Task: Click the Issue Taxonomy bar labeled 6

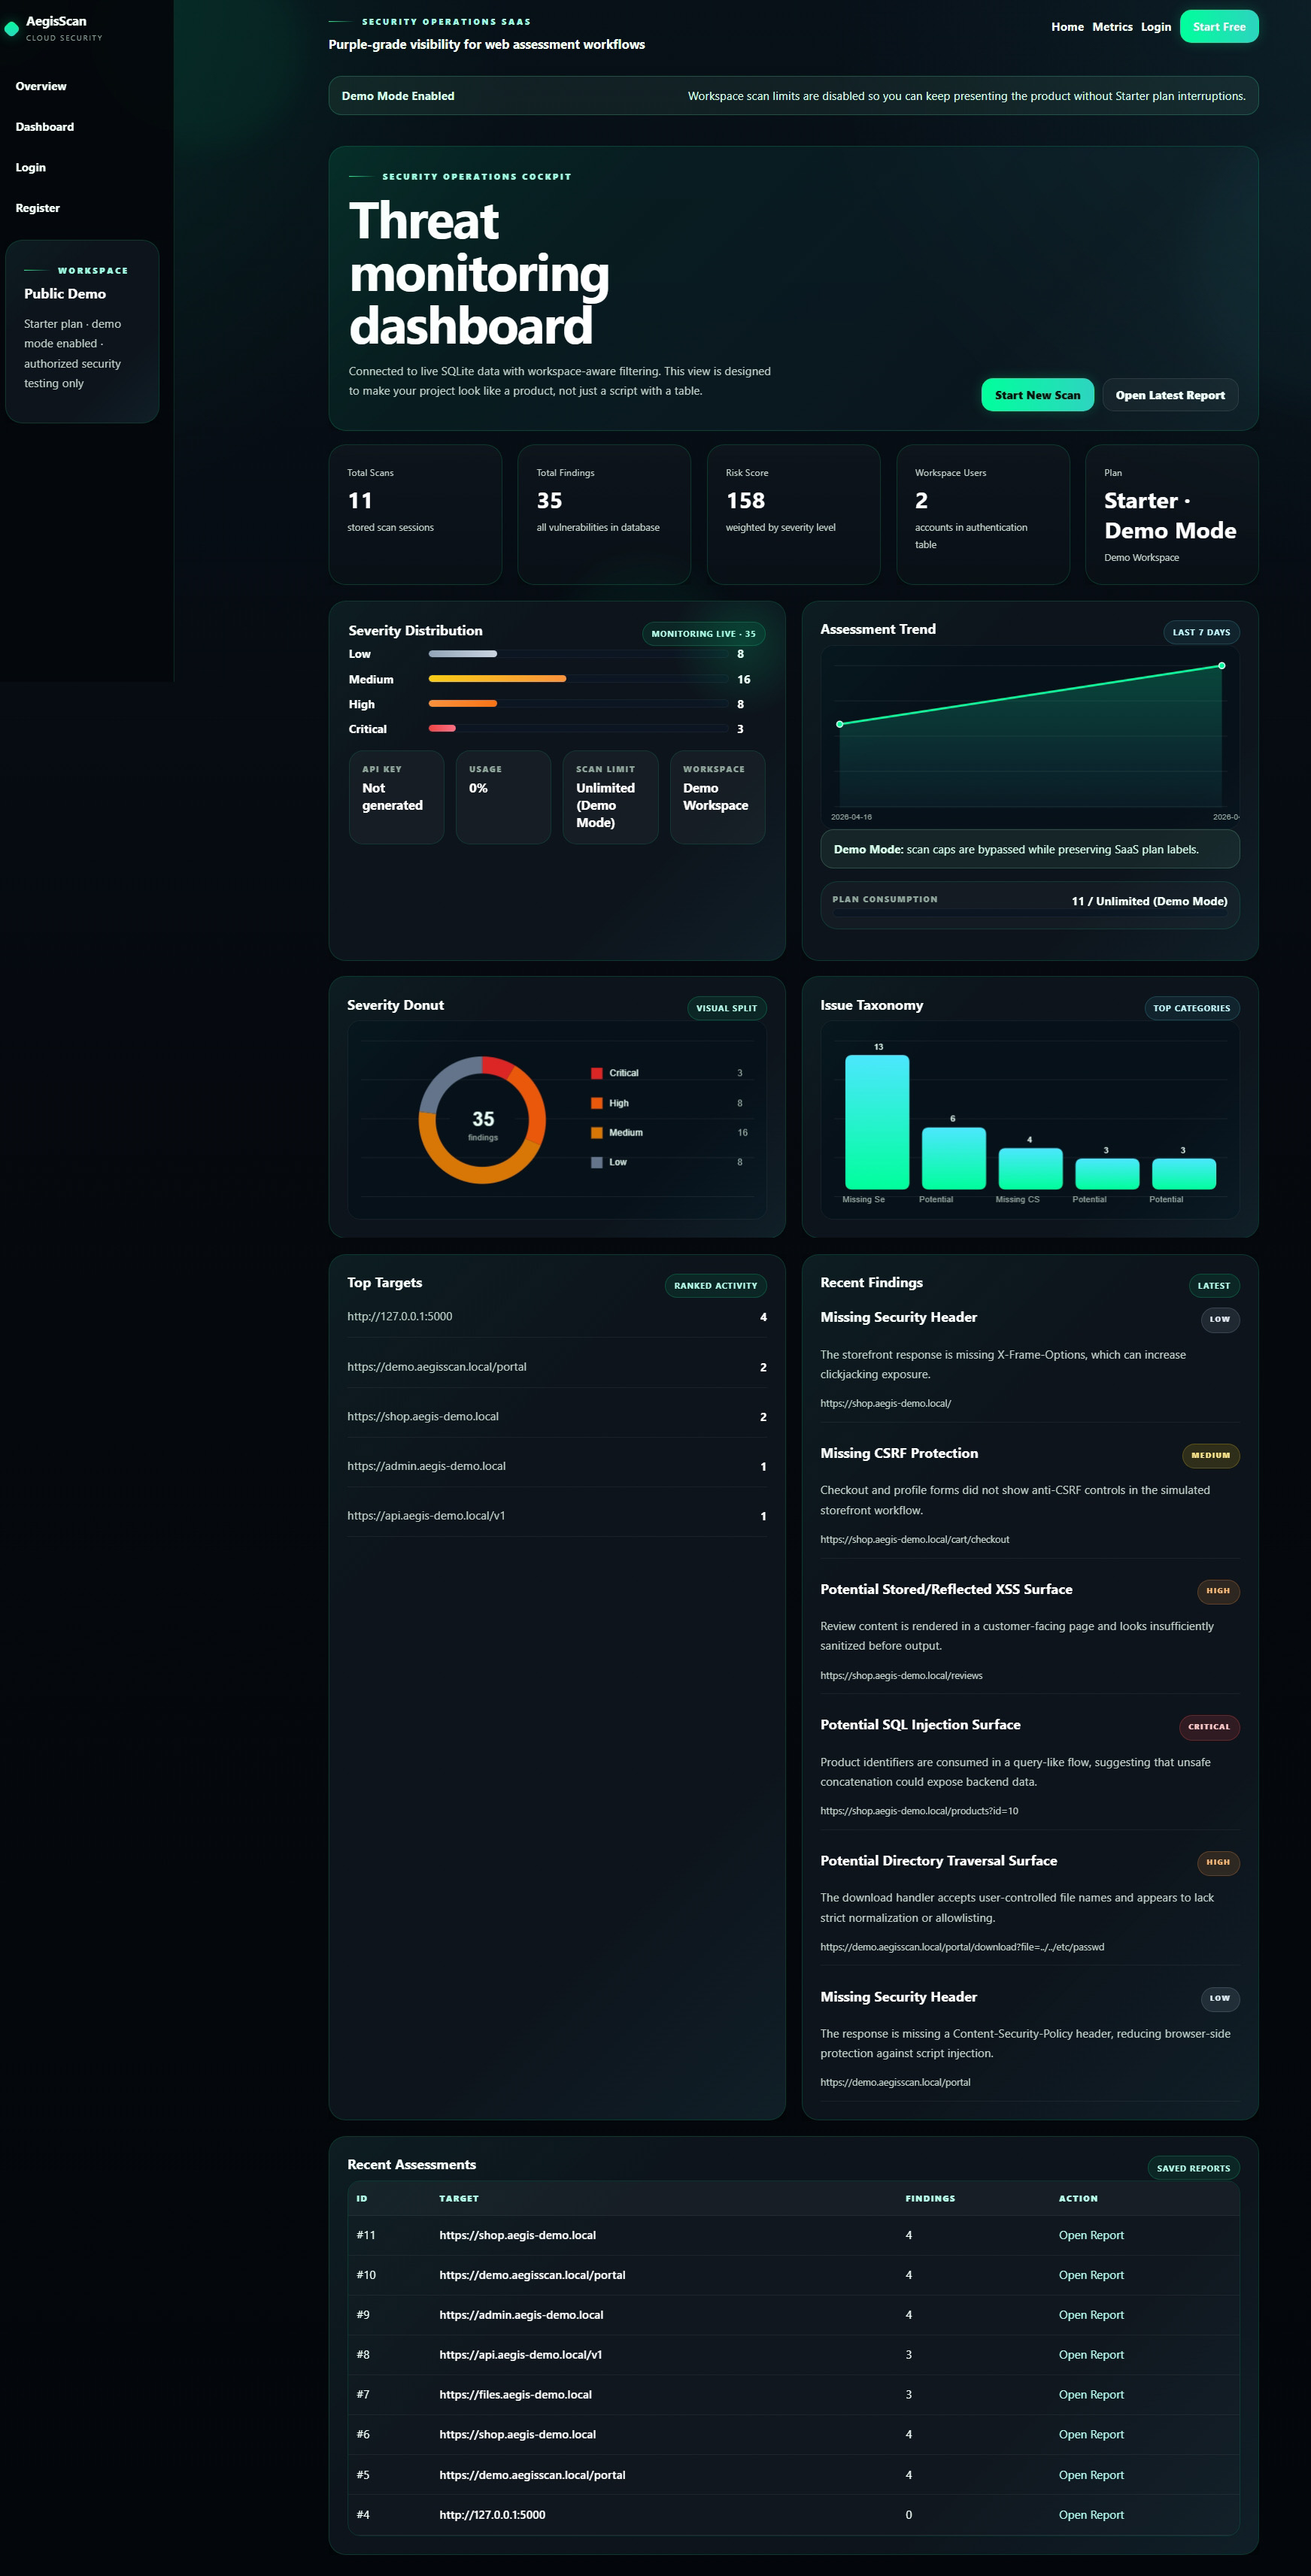Action: (953, 1158)
